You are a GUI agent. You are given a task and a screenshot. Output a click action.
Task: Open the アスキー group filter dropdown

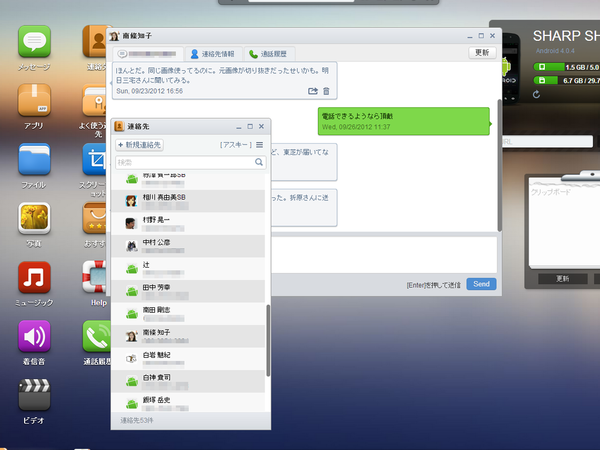pos(236,145)
